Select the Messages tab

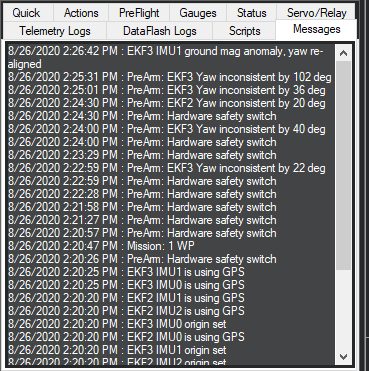click(316, 29)
